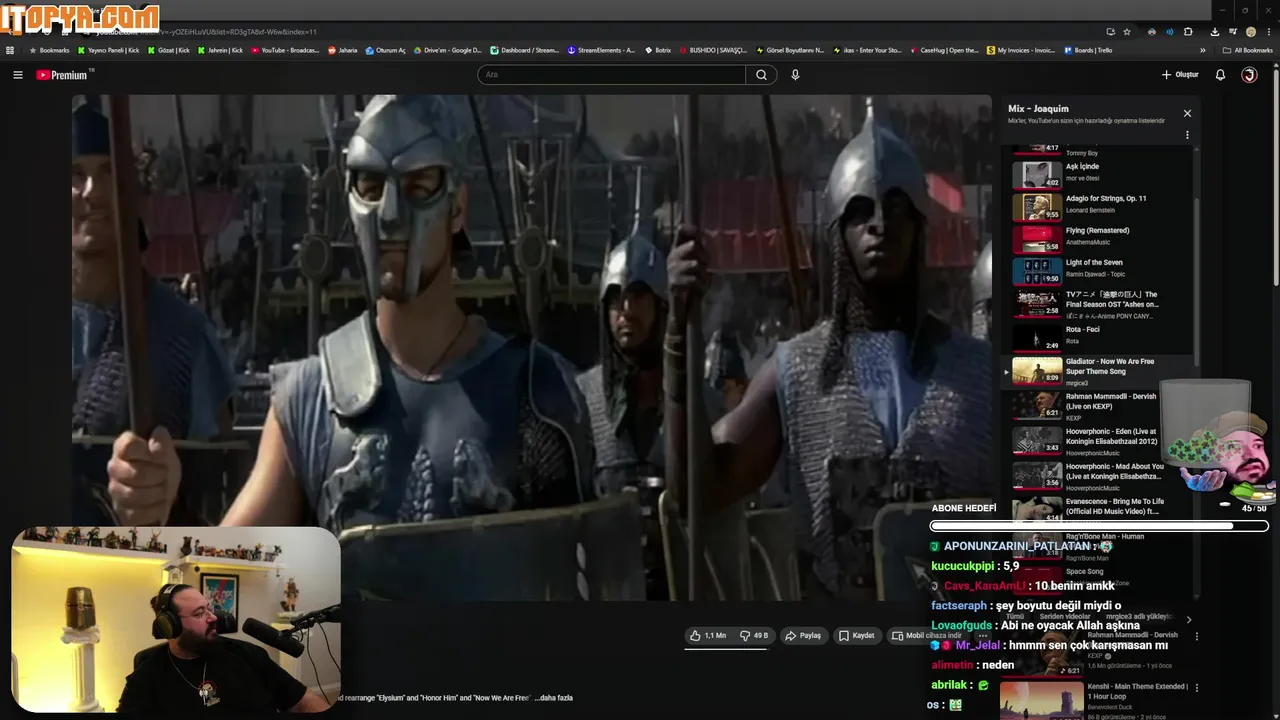Open the YouTube hamburger guide menu
The width and height of the screenshot is (1280, 720).
(17, 75)
